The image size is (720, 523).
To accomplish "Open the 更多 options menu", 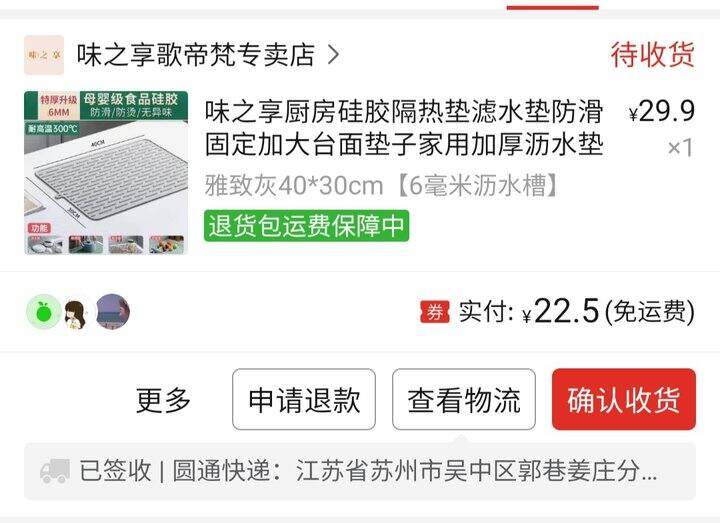I will (x=163, y=399).
